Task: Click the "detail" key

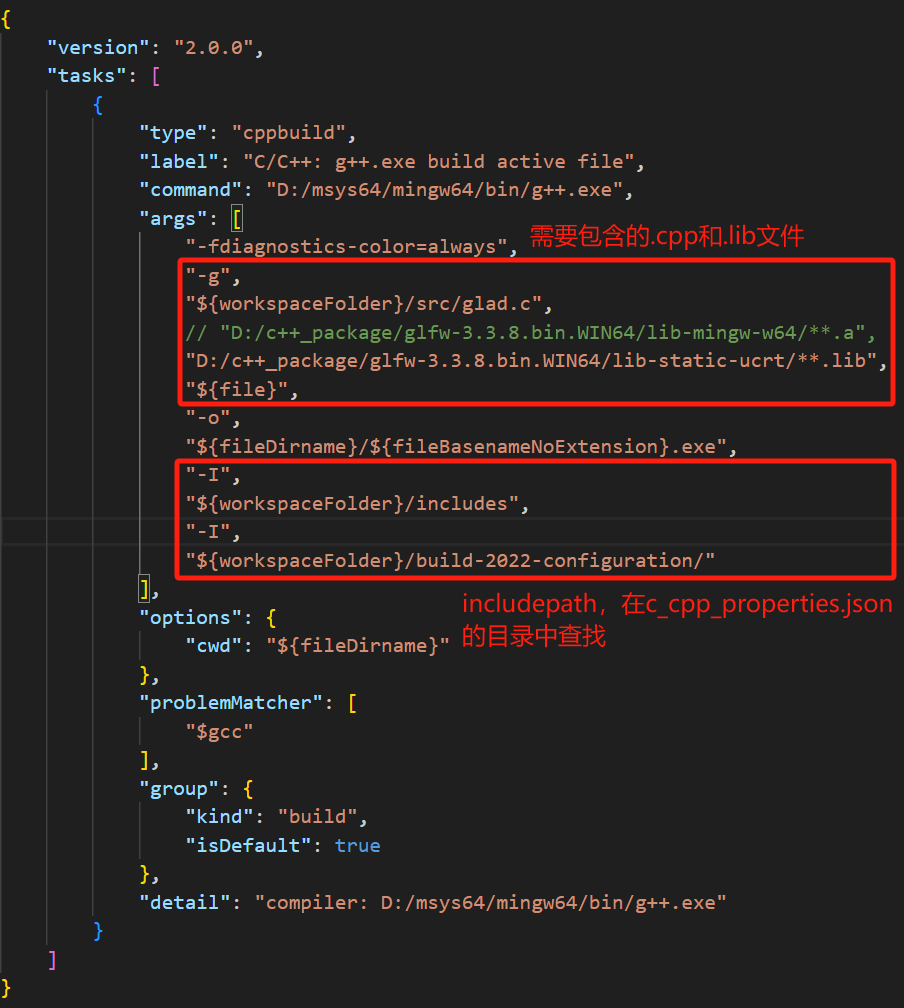Action: point(185,903)
